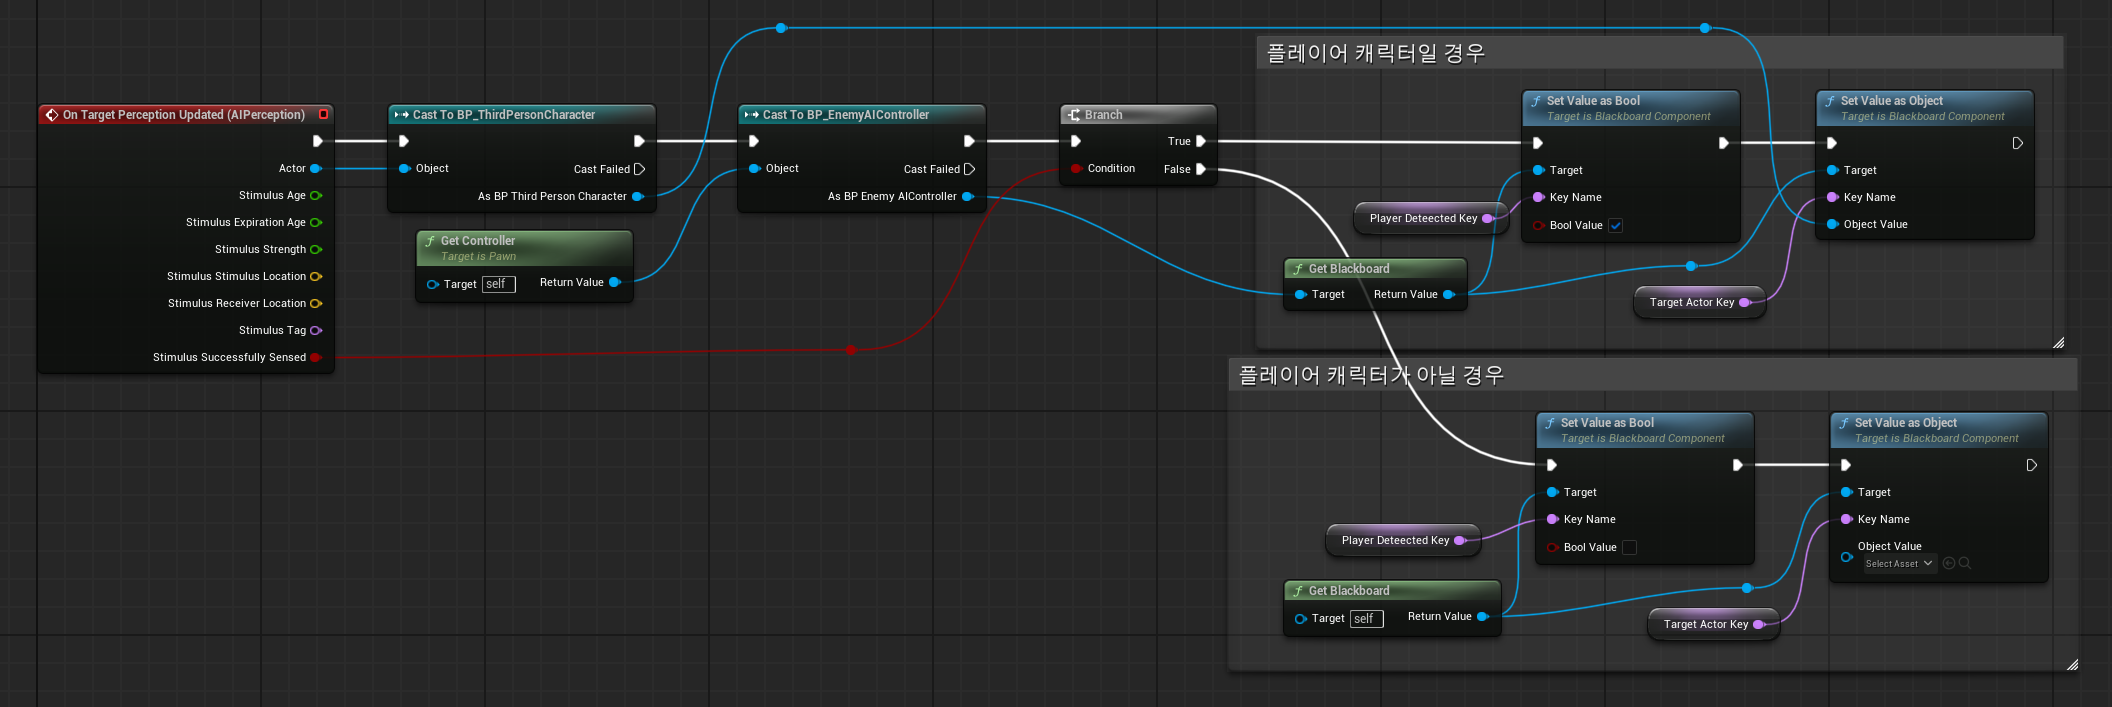
Task: Select the Cast To BP_ThirdPersonCharacter node title
Action: tap(504, 115)
